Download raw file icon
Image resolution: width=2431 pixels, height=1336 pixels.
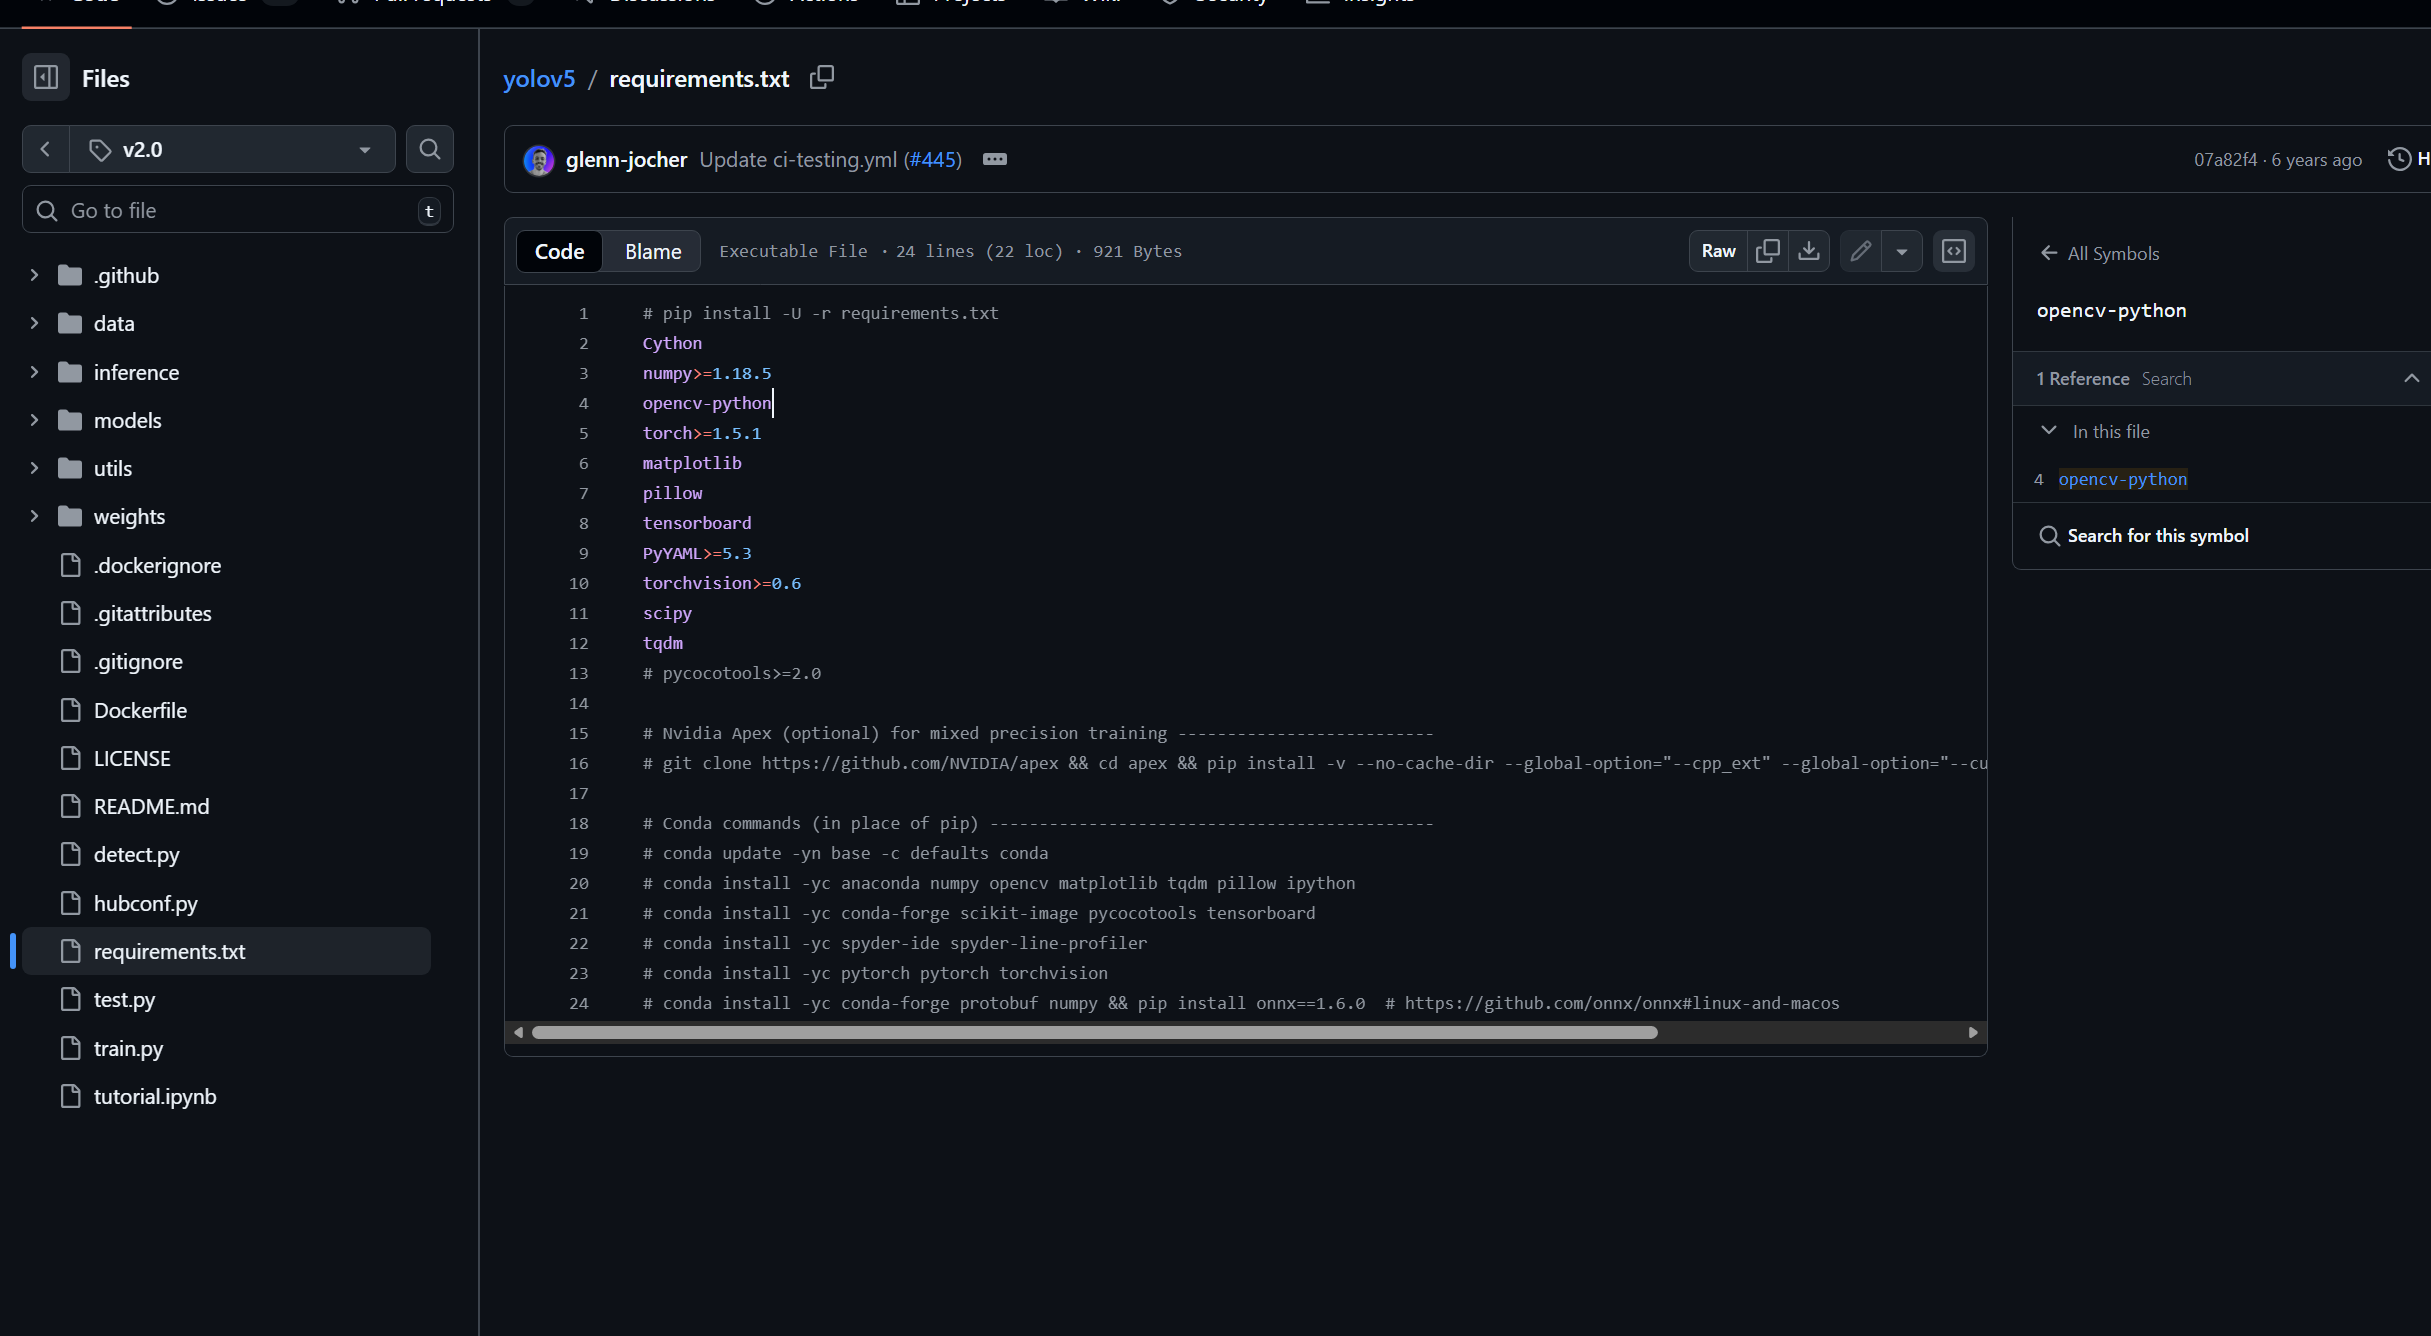pos(1809,251)
